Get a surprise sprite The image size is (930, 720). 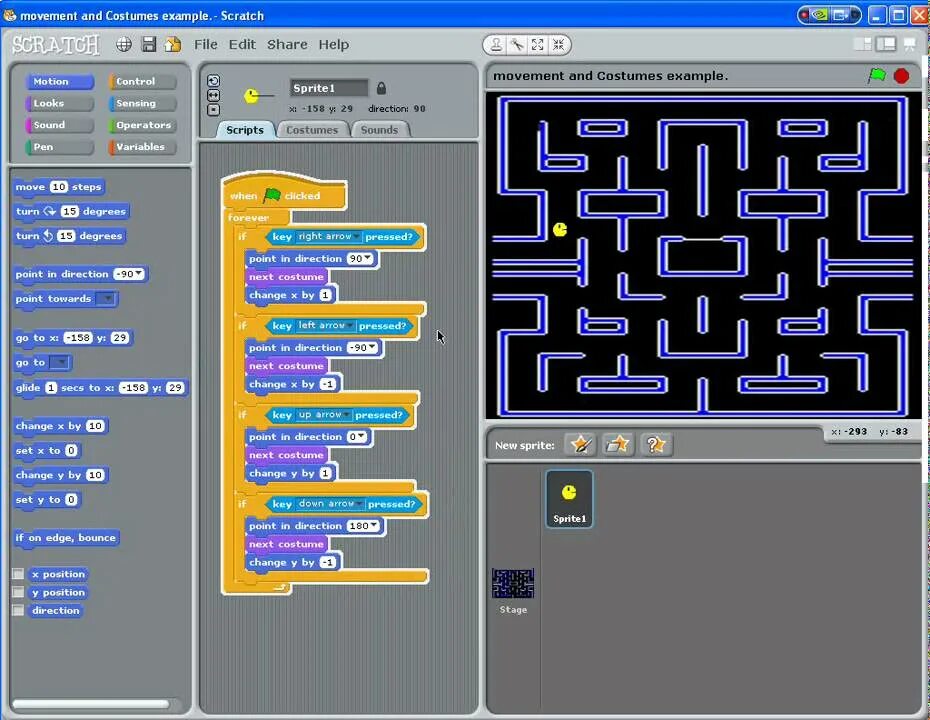point(655,444)
